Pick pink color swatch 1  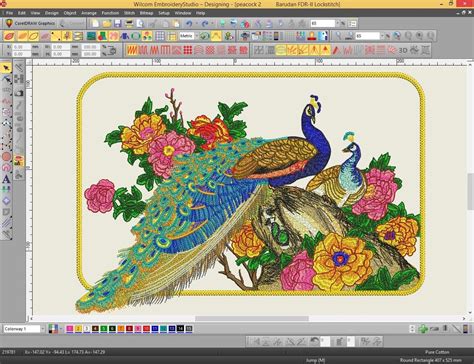click(x=70, y=329)
